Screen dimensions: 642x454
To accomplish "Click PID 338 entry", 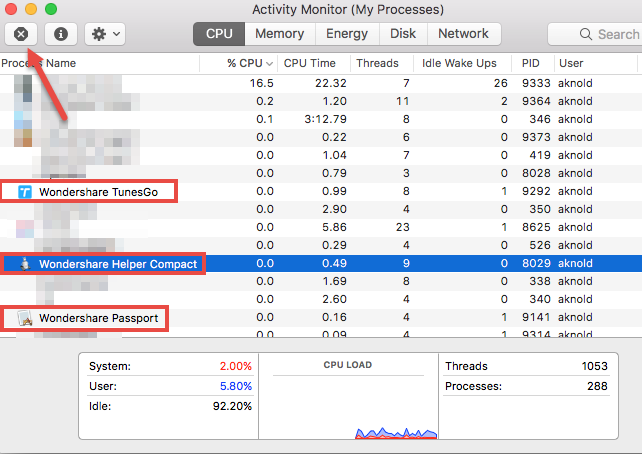I will pos(540,281).
